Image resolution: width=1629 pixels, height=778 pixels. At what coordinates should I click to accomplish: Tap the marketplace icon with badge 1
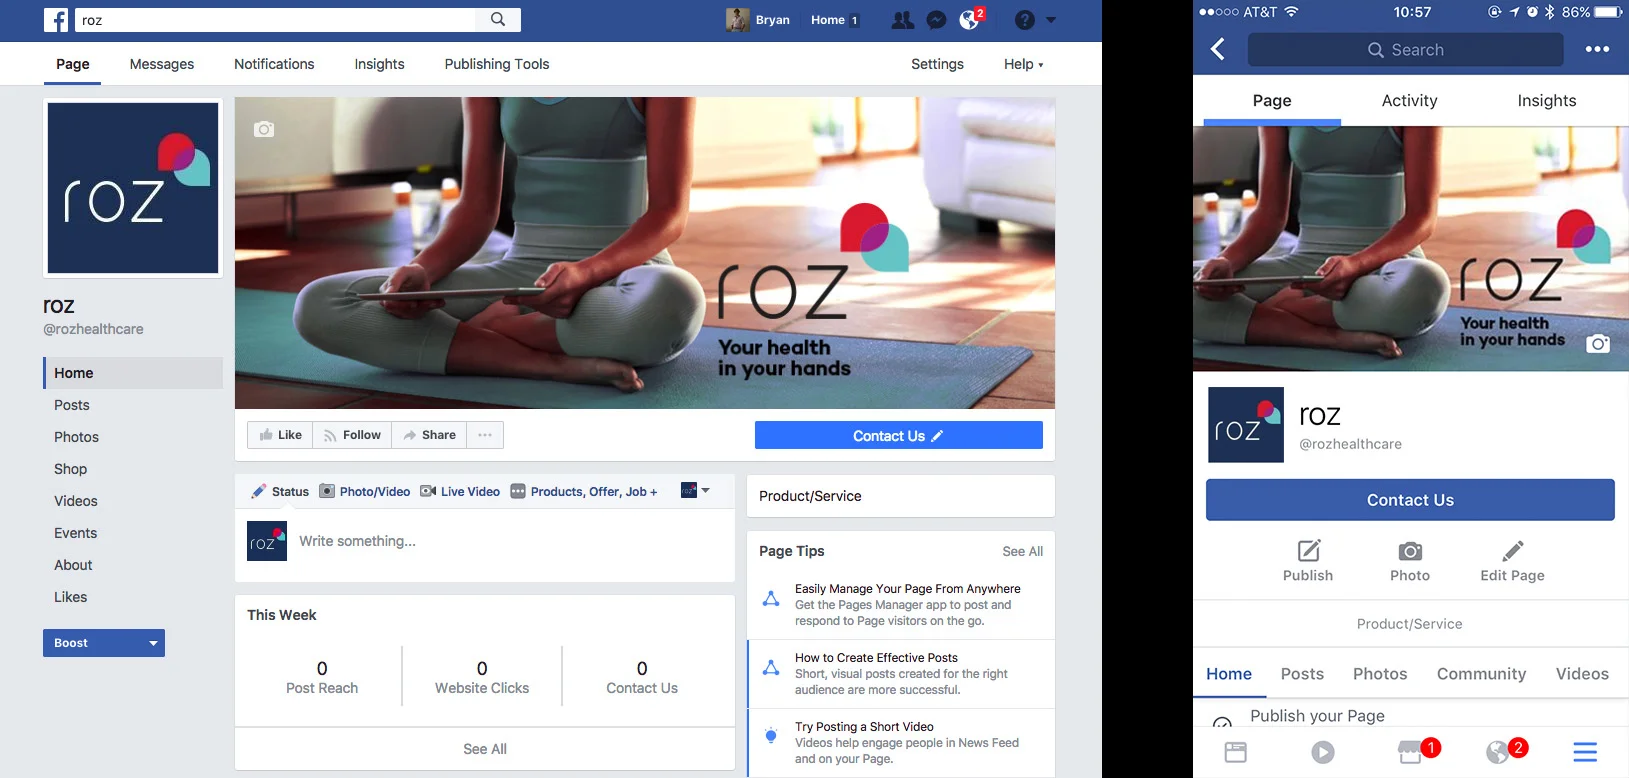[x=1417, y=751]
